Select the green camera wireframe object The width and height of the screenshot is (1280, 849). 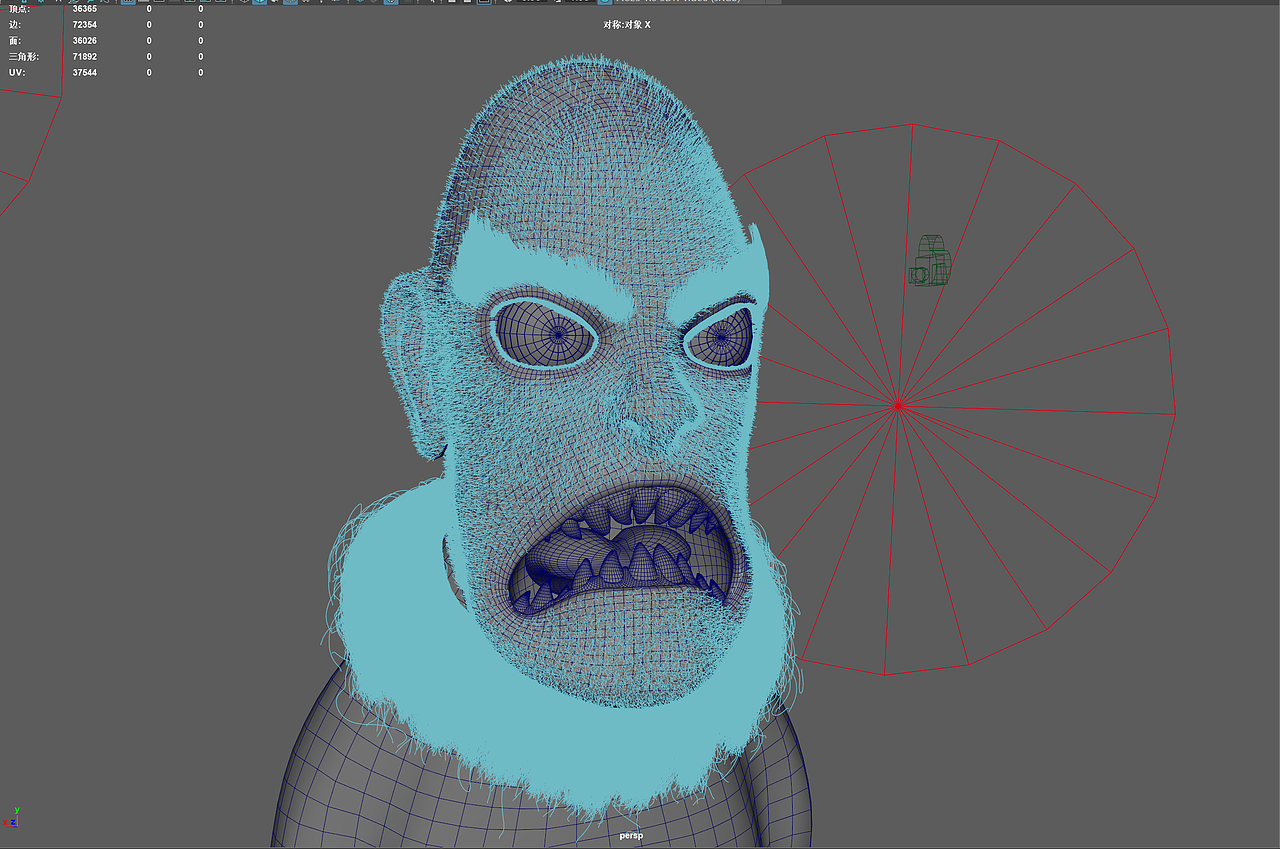click(930, 260)
